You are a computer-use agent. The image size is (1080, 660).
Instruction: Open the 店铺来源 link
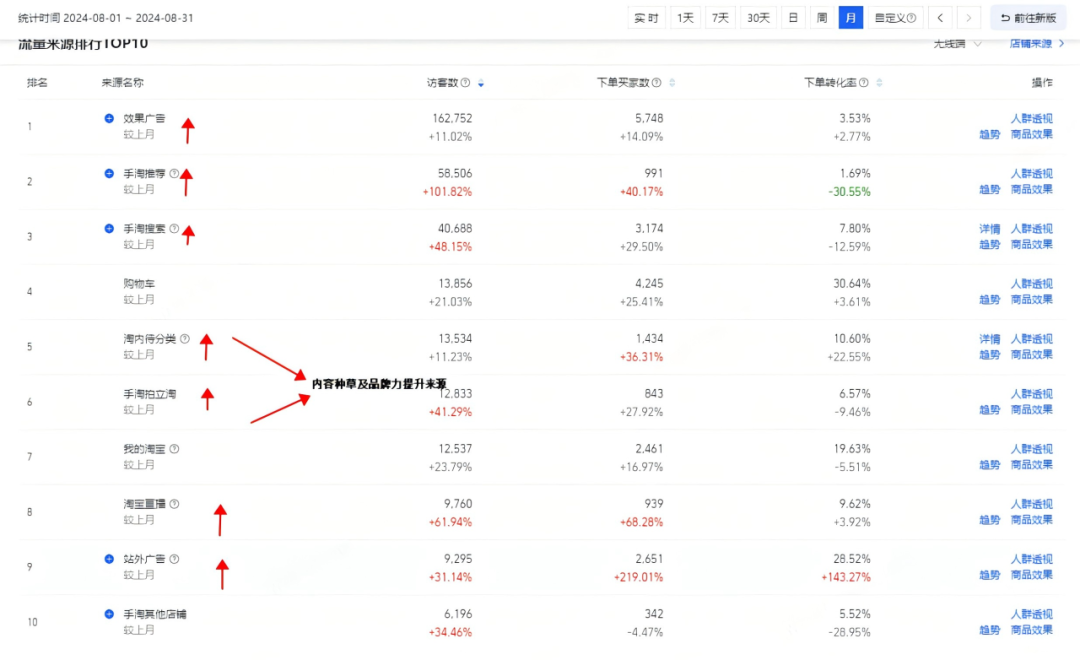[x=1037, y=44]
